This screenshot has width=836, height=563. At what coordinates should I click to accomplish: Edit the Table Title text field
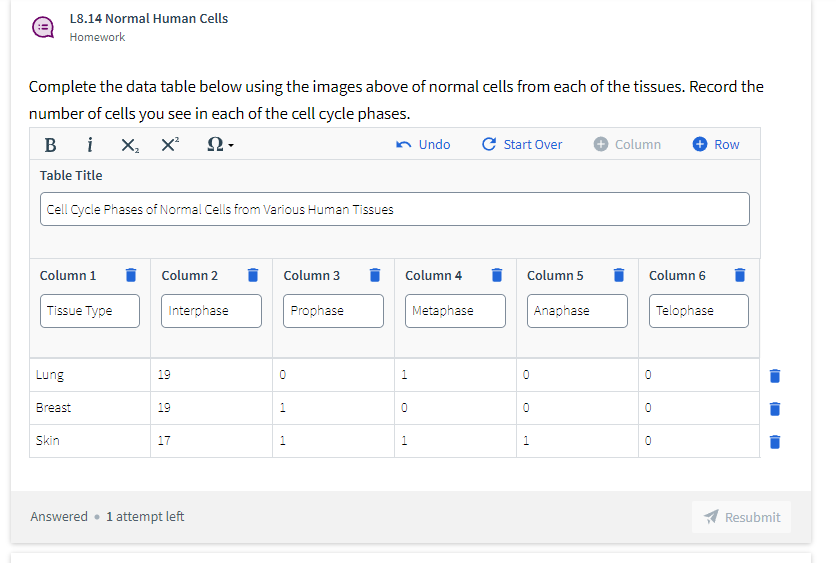tap(395, 210)
